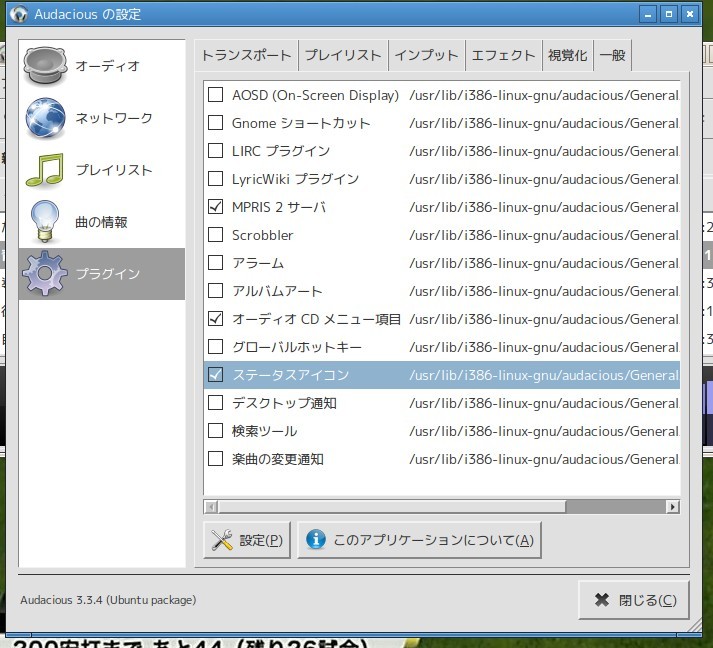Click このアプリケーションについて(A) button

click(419, 540)
